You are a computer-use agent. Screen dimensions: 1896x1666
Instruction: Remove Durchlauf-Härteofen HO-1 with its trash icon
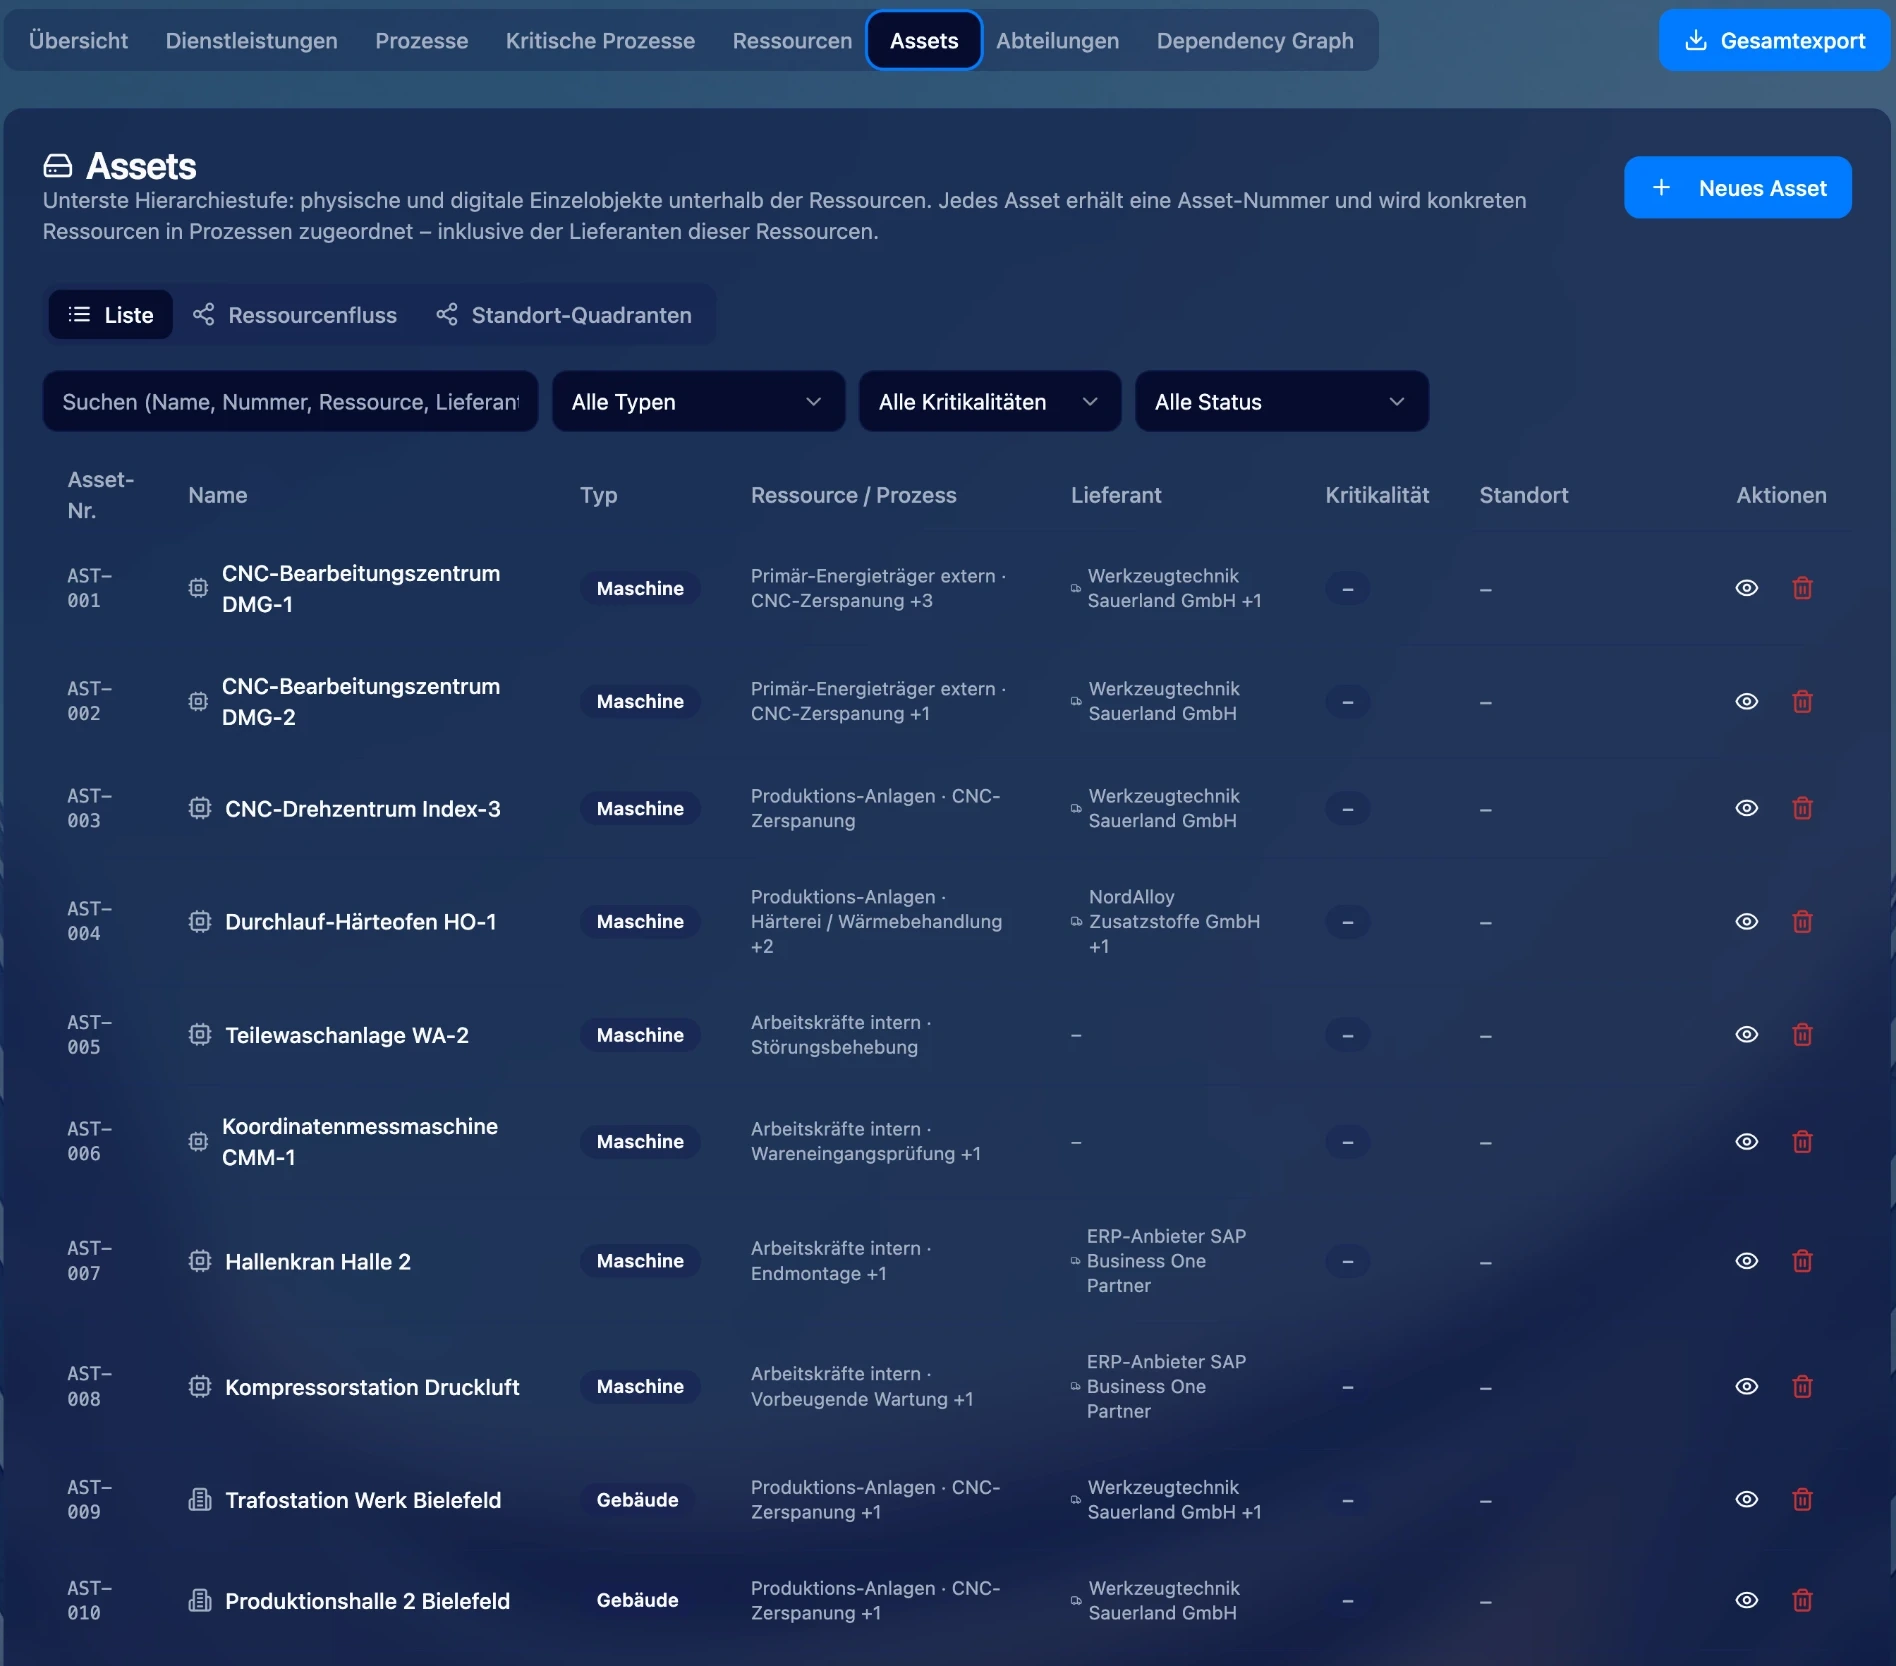click(x=1802, y=921)
